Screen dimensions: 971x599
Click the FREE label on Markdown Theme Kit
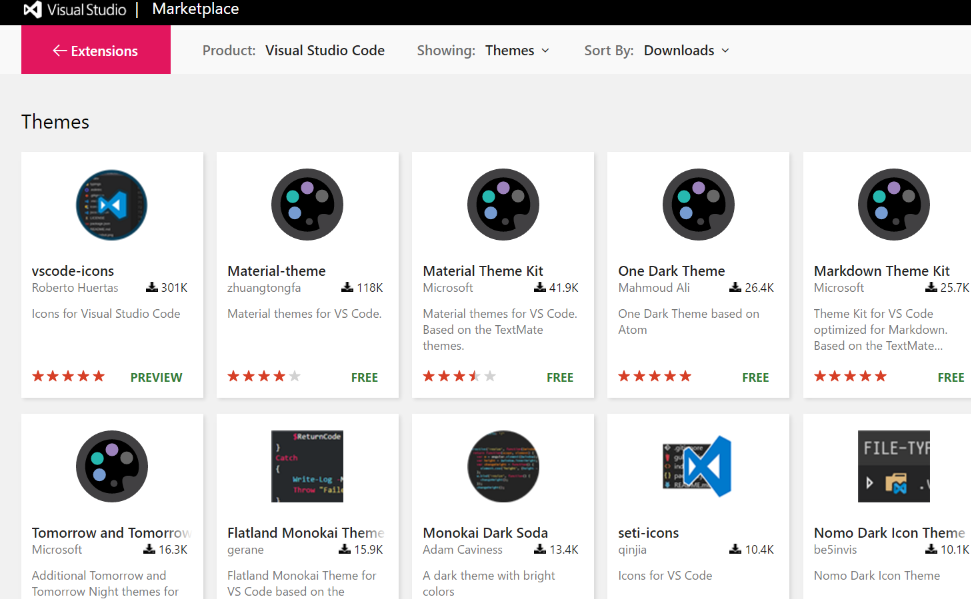[x=951, y=377]
